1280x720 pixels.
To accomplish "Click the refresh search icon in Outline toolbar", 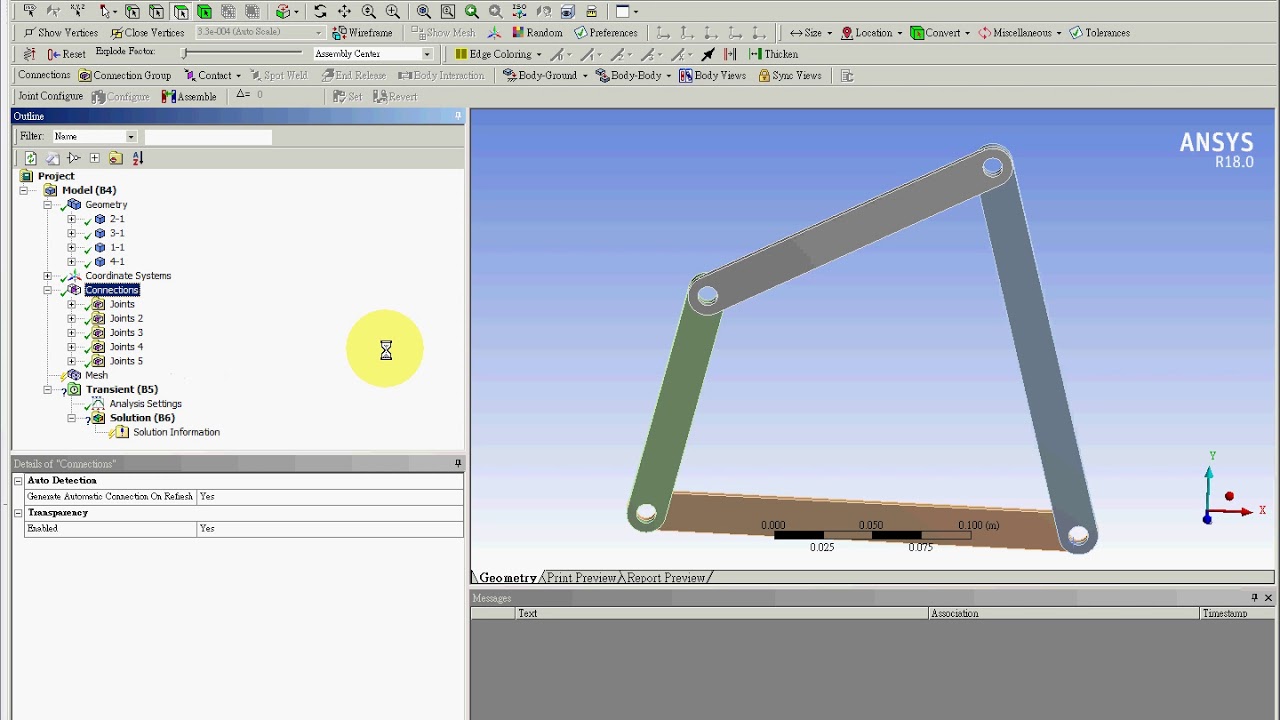I will point(31,158).
